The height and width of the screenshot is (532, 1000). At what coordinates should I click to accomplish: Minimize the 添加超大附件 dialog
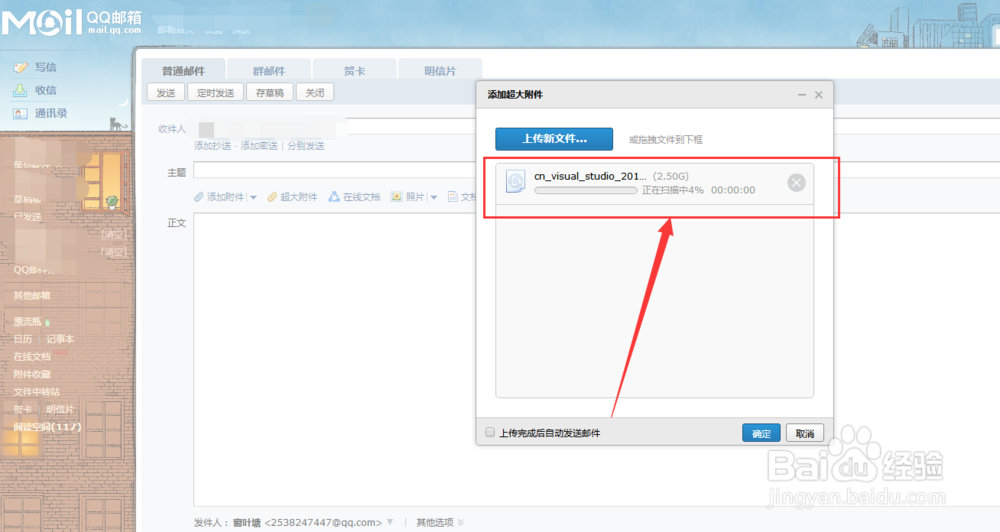point(802,95)
